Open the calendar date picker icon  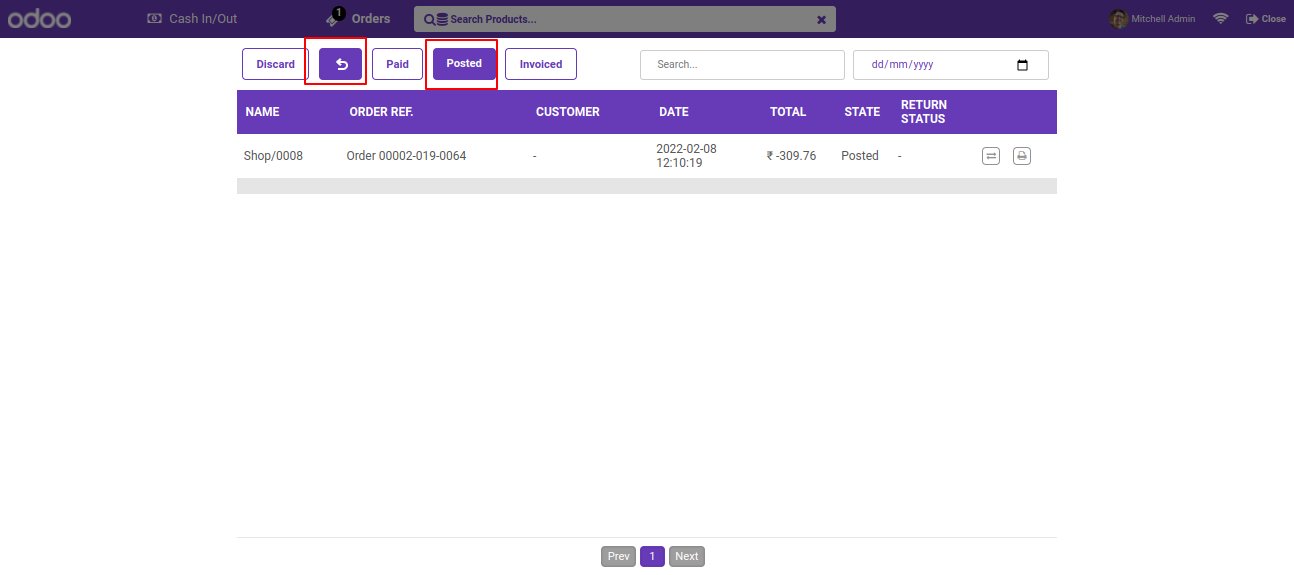[x=1022, y=65]
